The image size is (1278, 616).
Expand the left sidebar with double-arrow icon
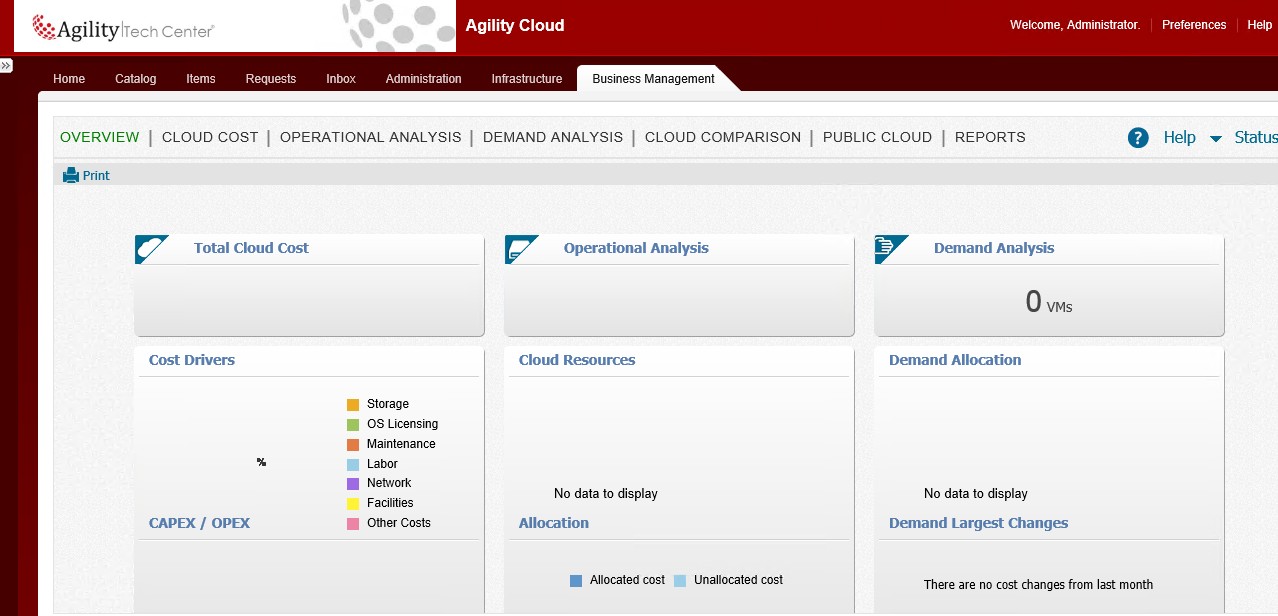(x=6, y=65)
